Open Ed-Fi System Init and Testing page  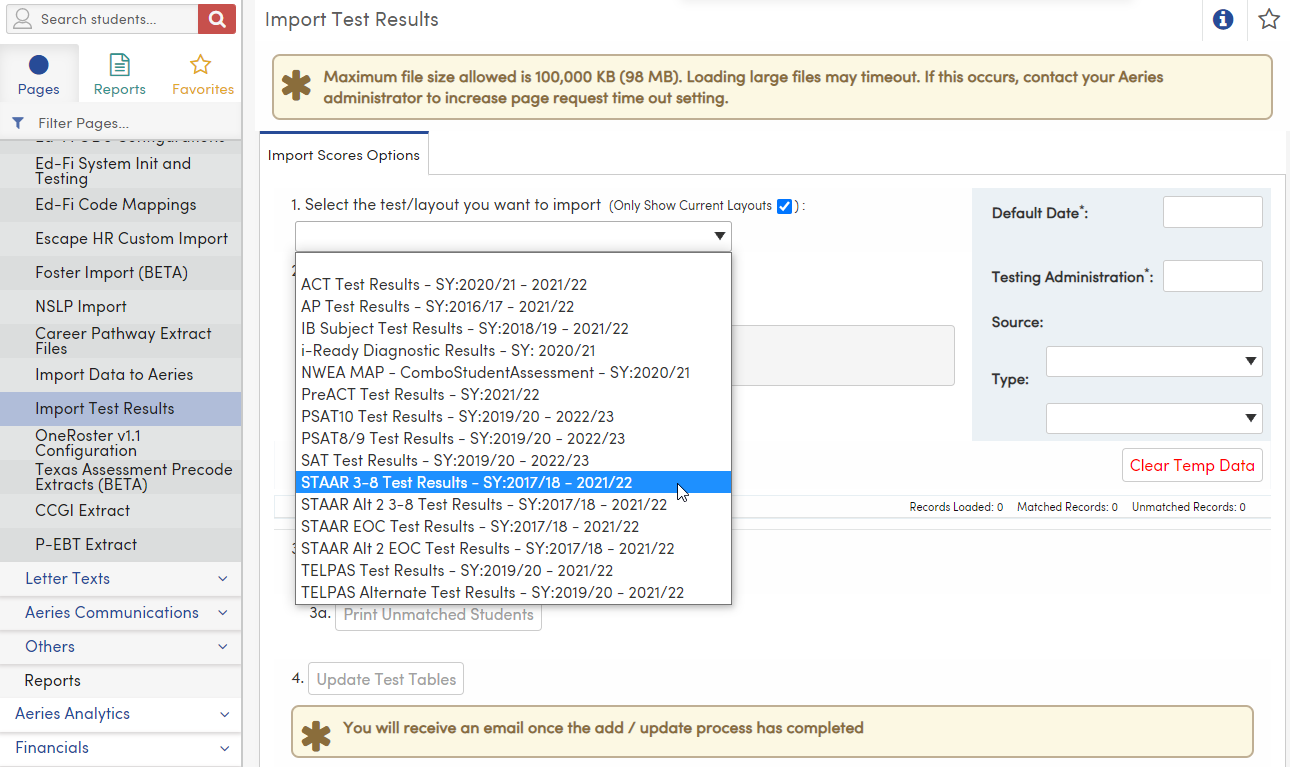(121, 171)
